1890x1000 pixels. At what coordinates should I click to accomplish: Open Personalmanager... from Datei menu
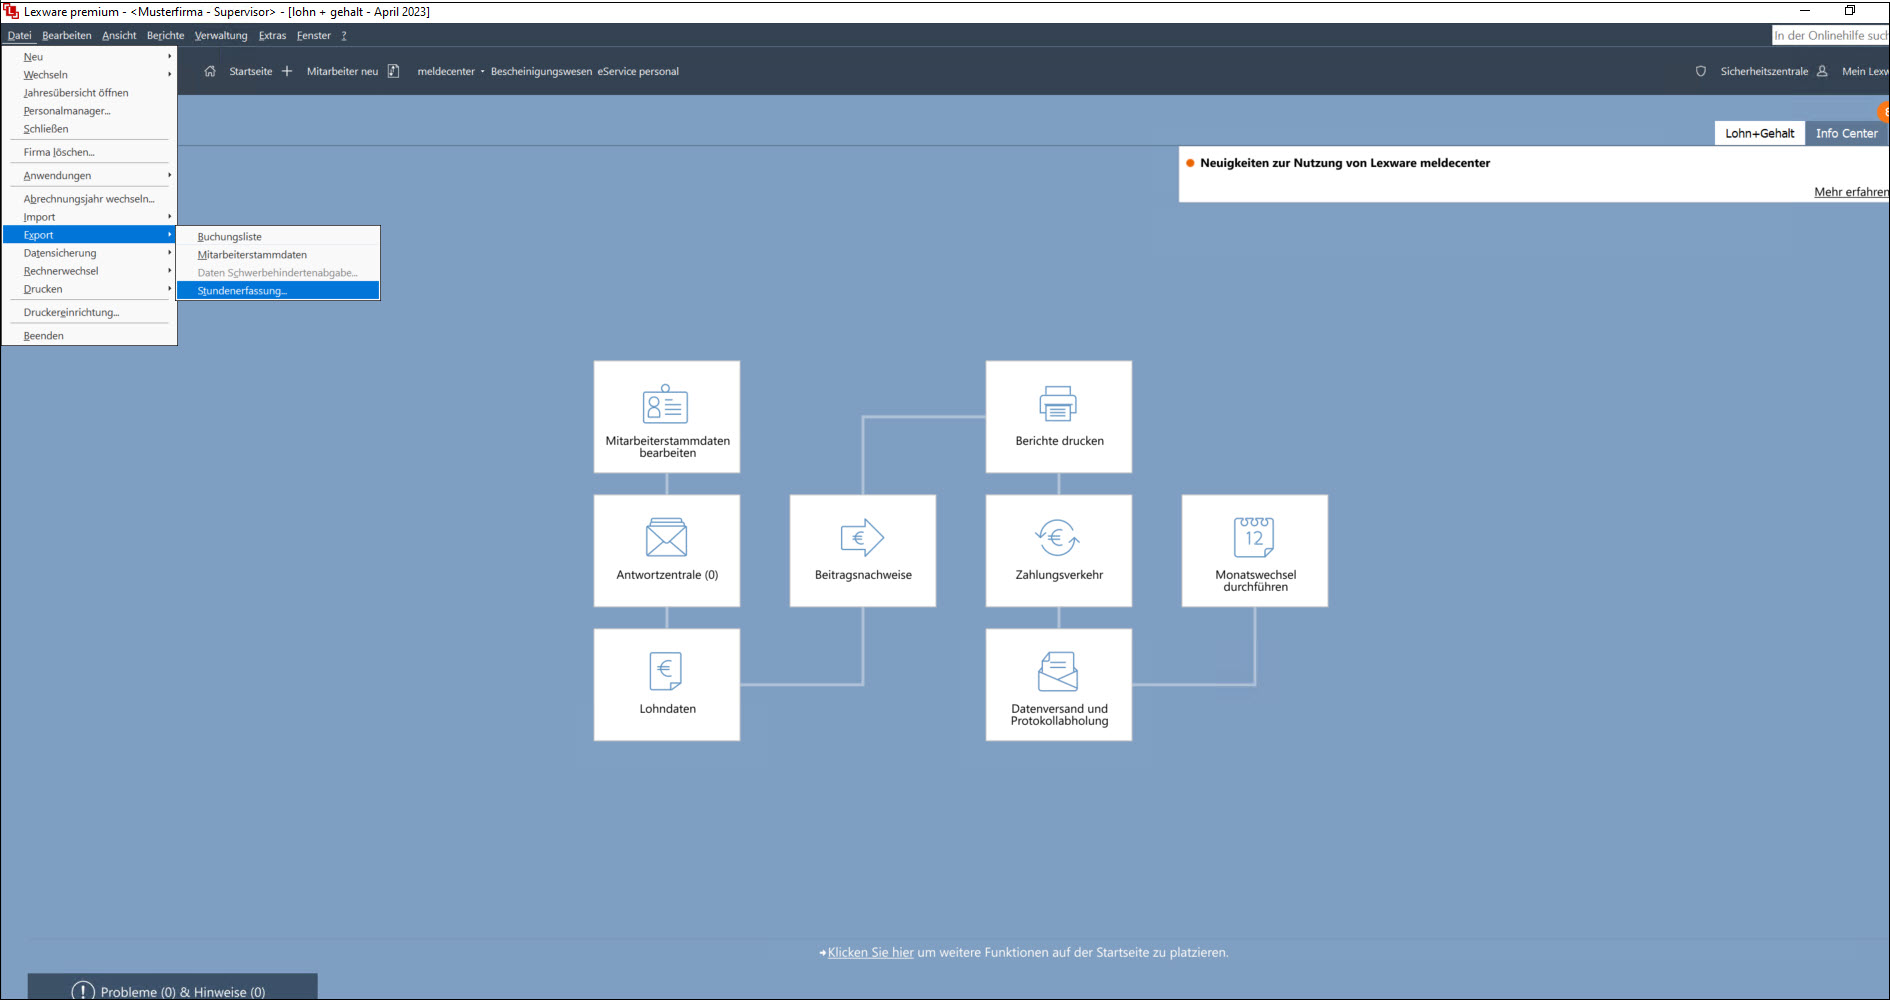pyautogui.click(x=90, y=111)
